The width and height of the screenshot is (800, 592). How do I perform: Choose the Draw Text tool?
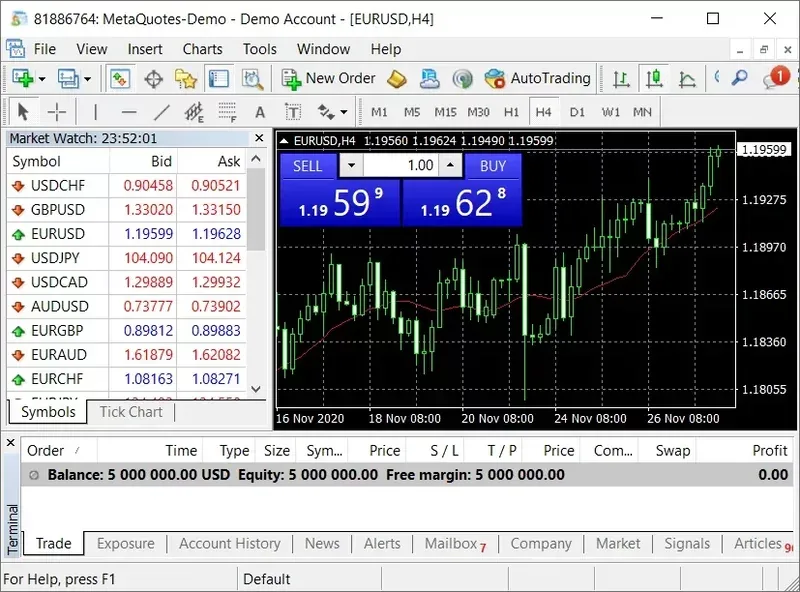[260, 112]
